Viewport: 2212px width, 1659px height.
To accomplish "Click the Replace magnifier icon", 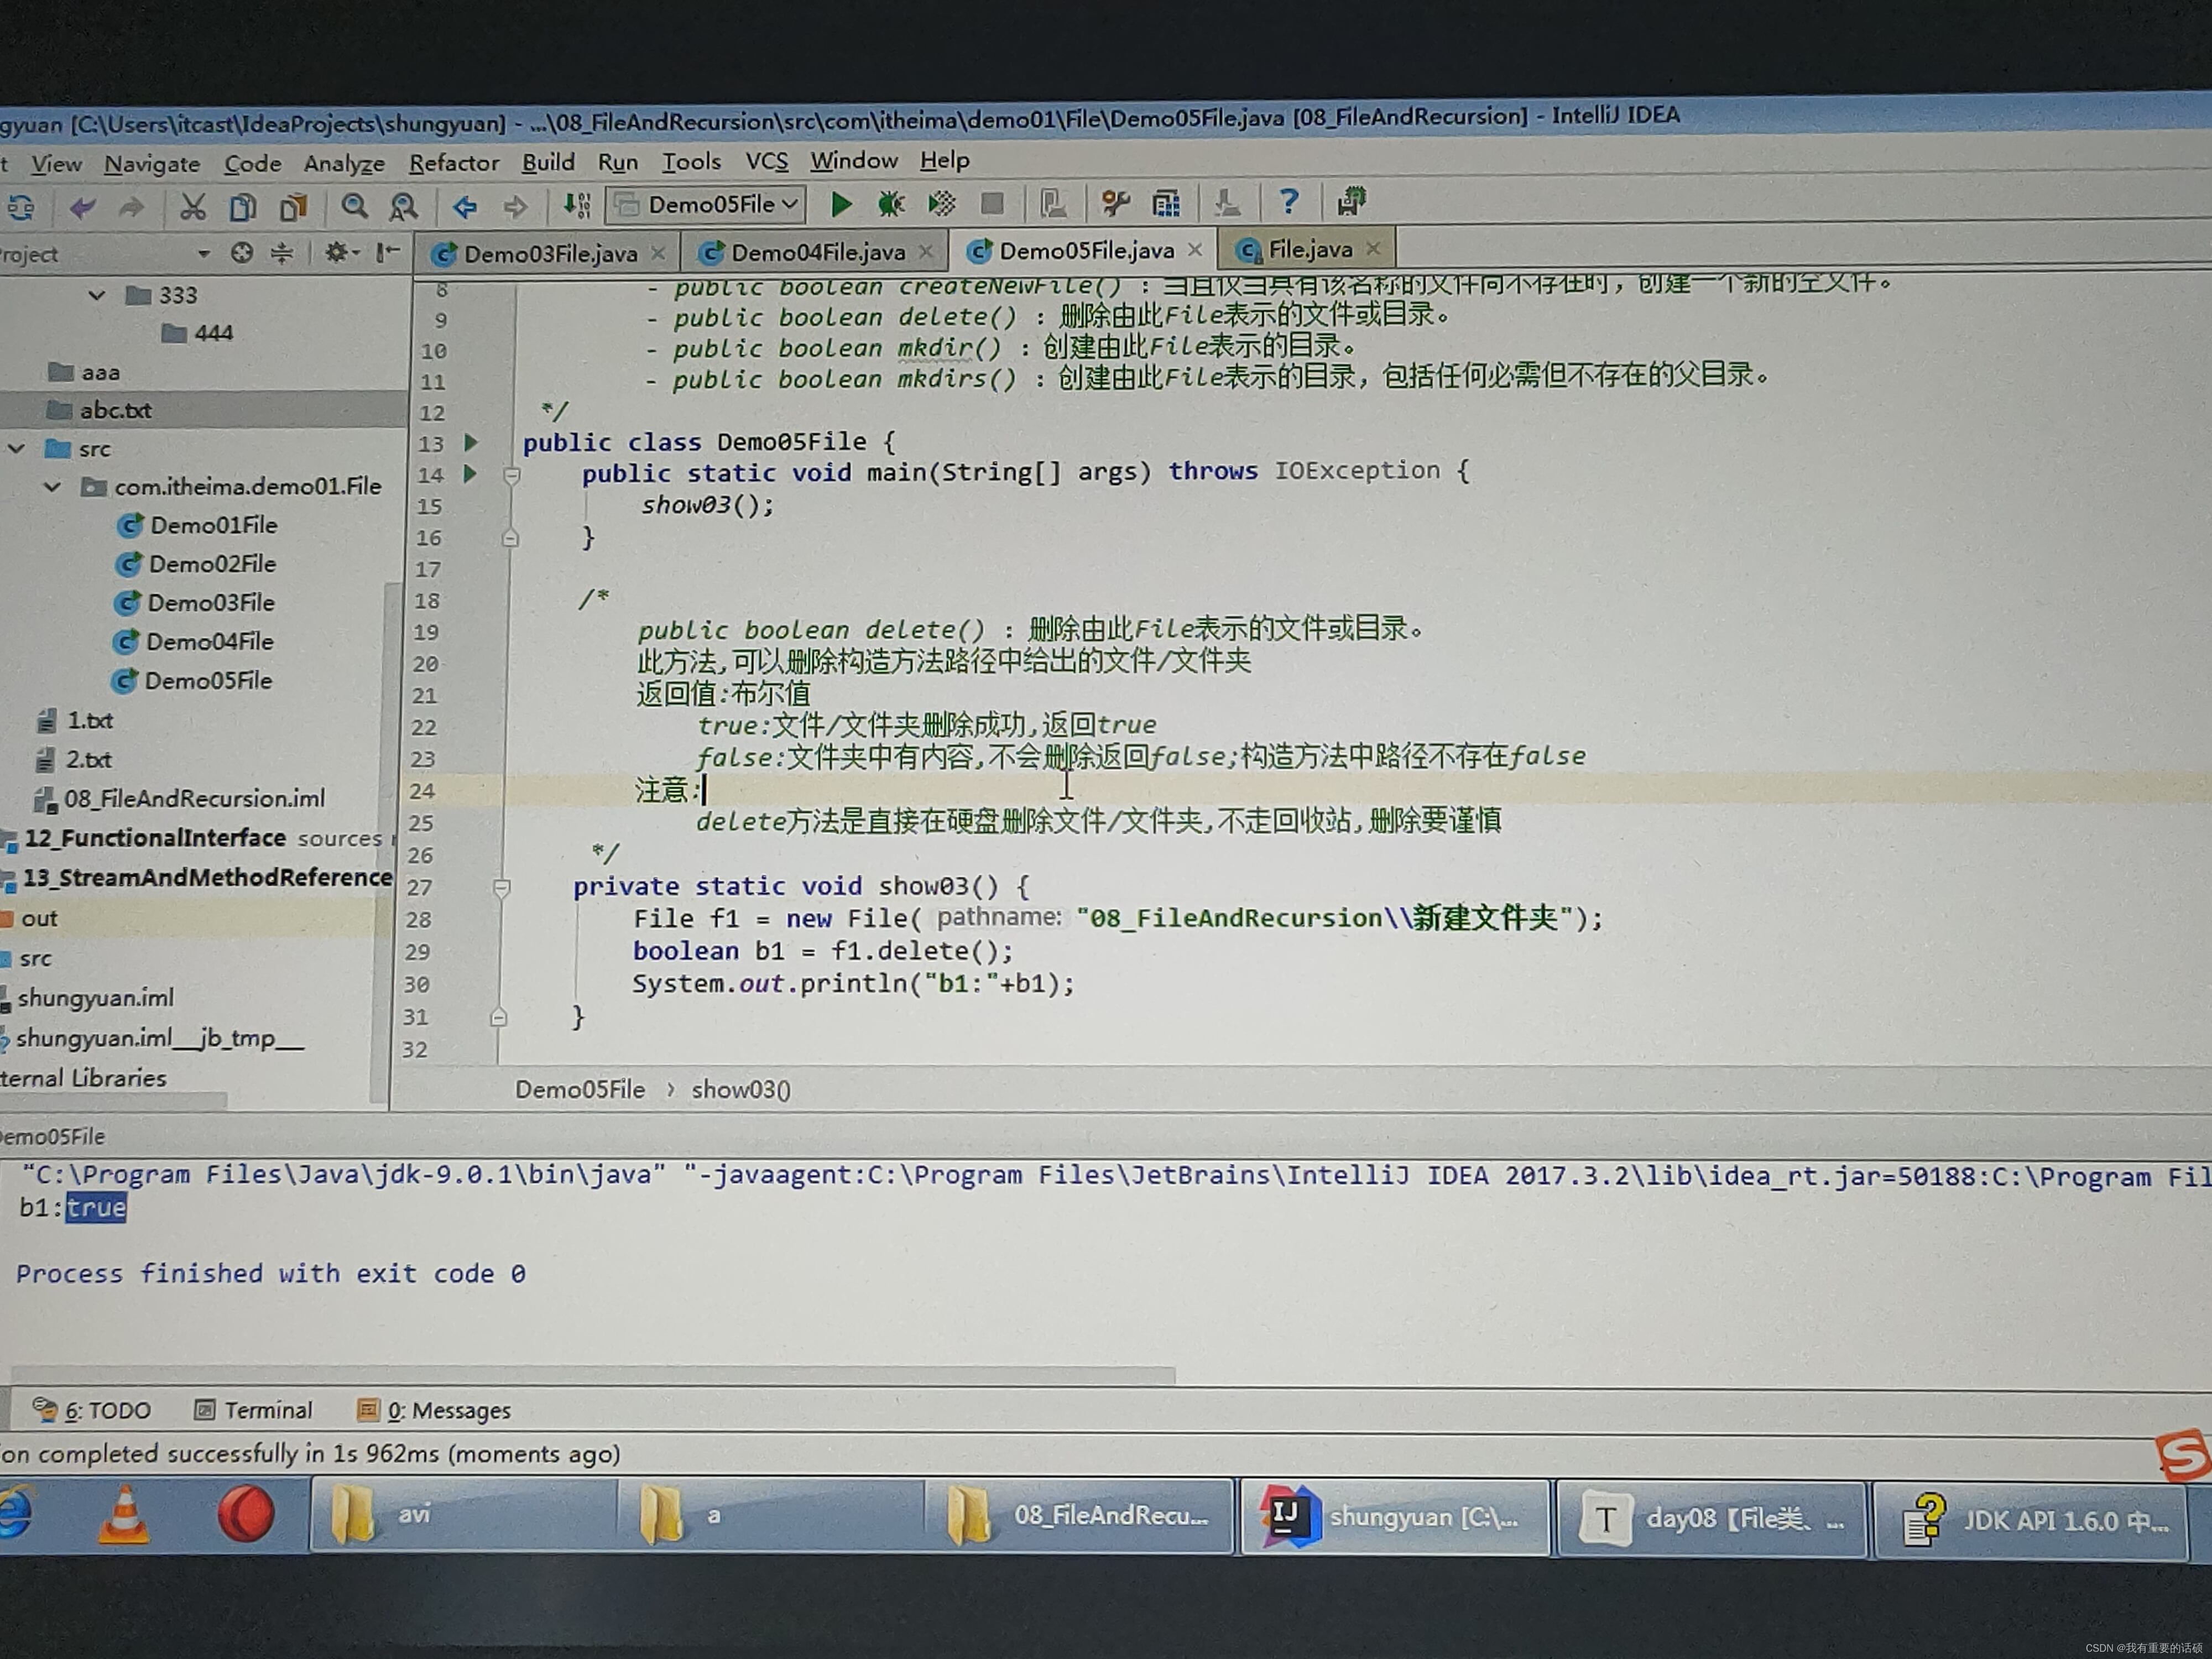I will [x=403, y=206].
